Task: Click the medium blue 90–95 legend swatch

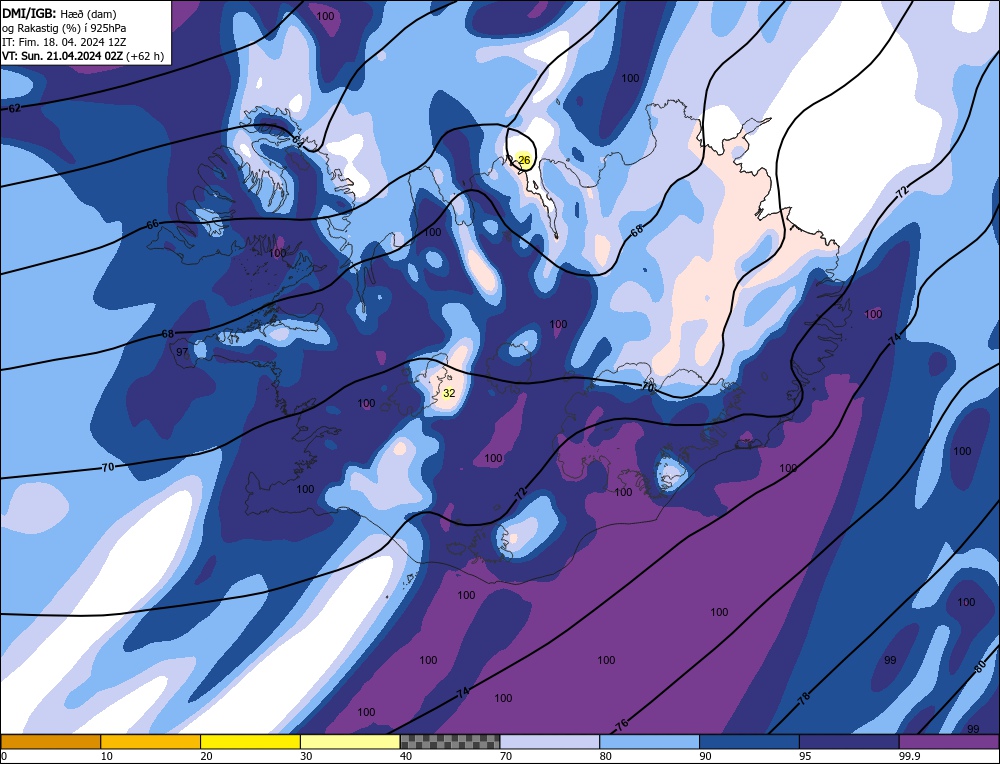Action: (x=749, y=741)
